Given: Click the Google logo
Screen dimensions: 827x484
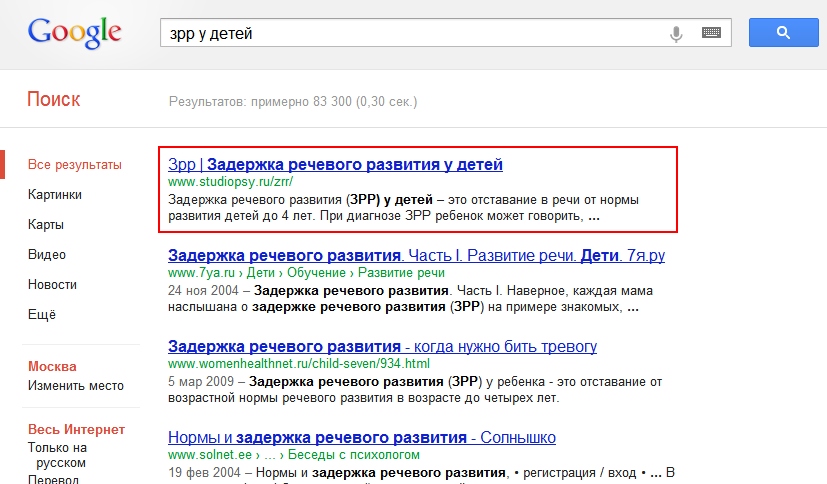Looking at the screenshot, I should [x=74, y=33].
